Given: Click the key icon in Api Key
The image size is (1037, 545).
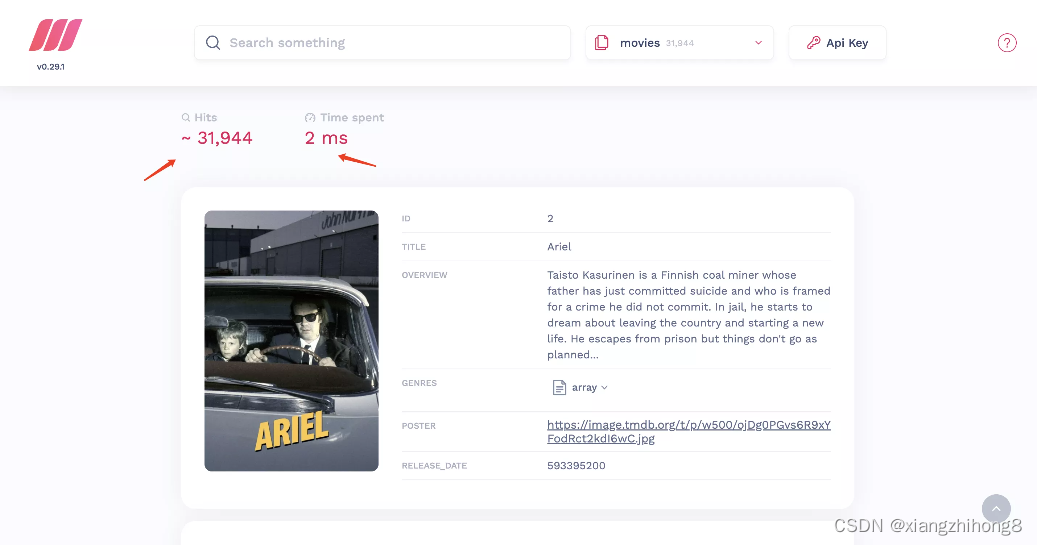Looking at the screenshot, I should [813, 43].
